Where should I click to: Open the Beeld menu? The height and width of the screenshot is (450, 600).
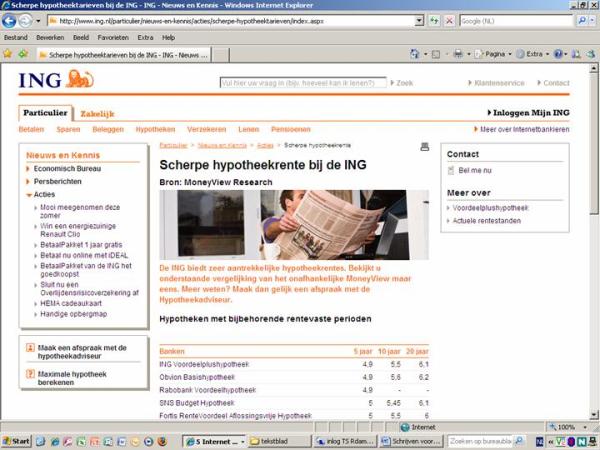point(81,38)
